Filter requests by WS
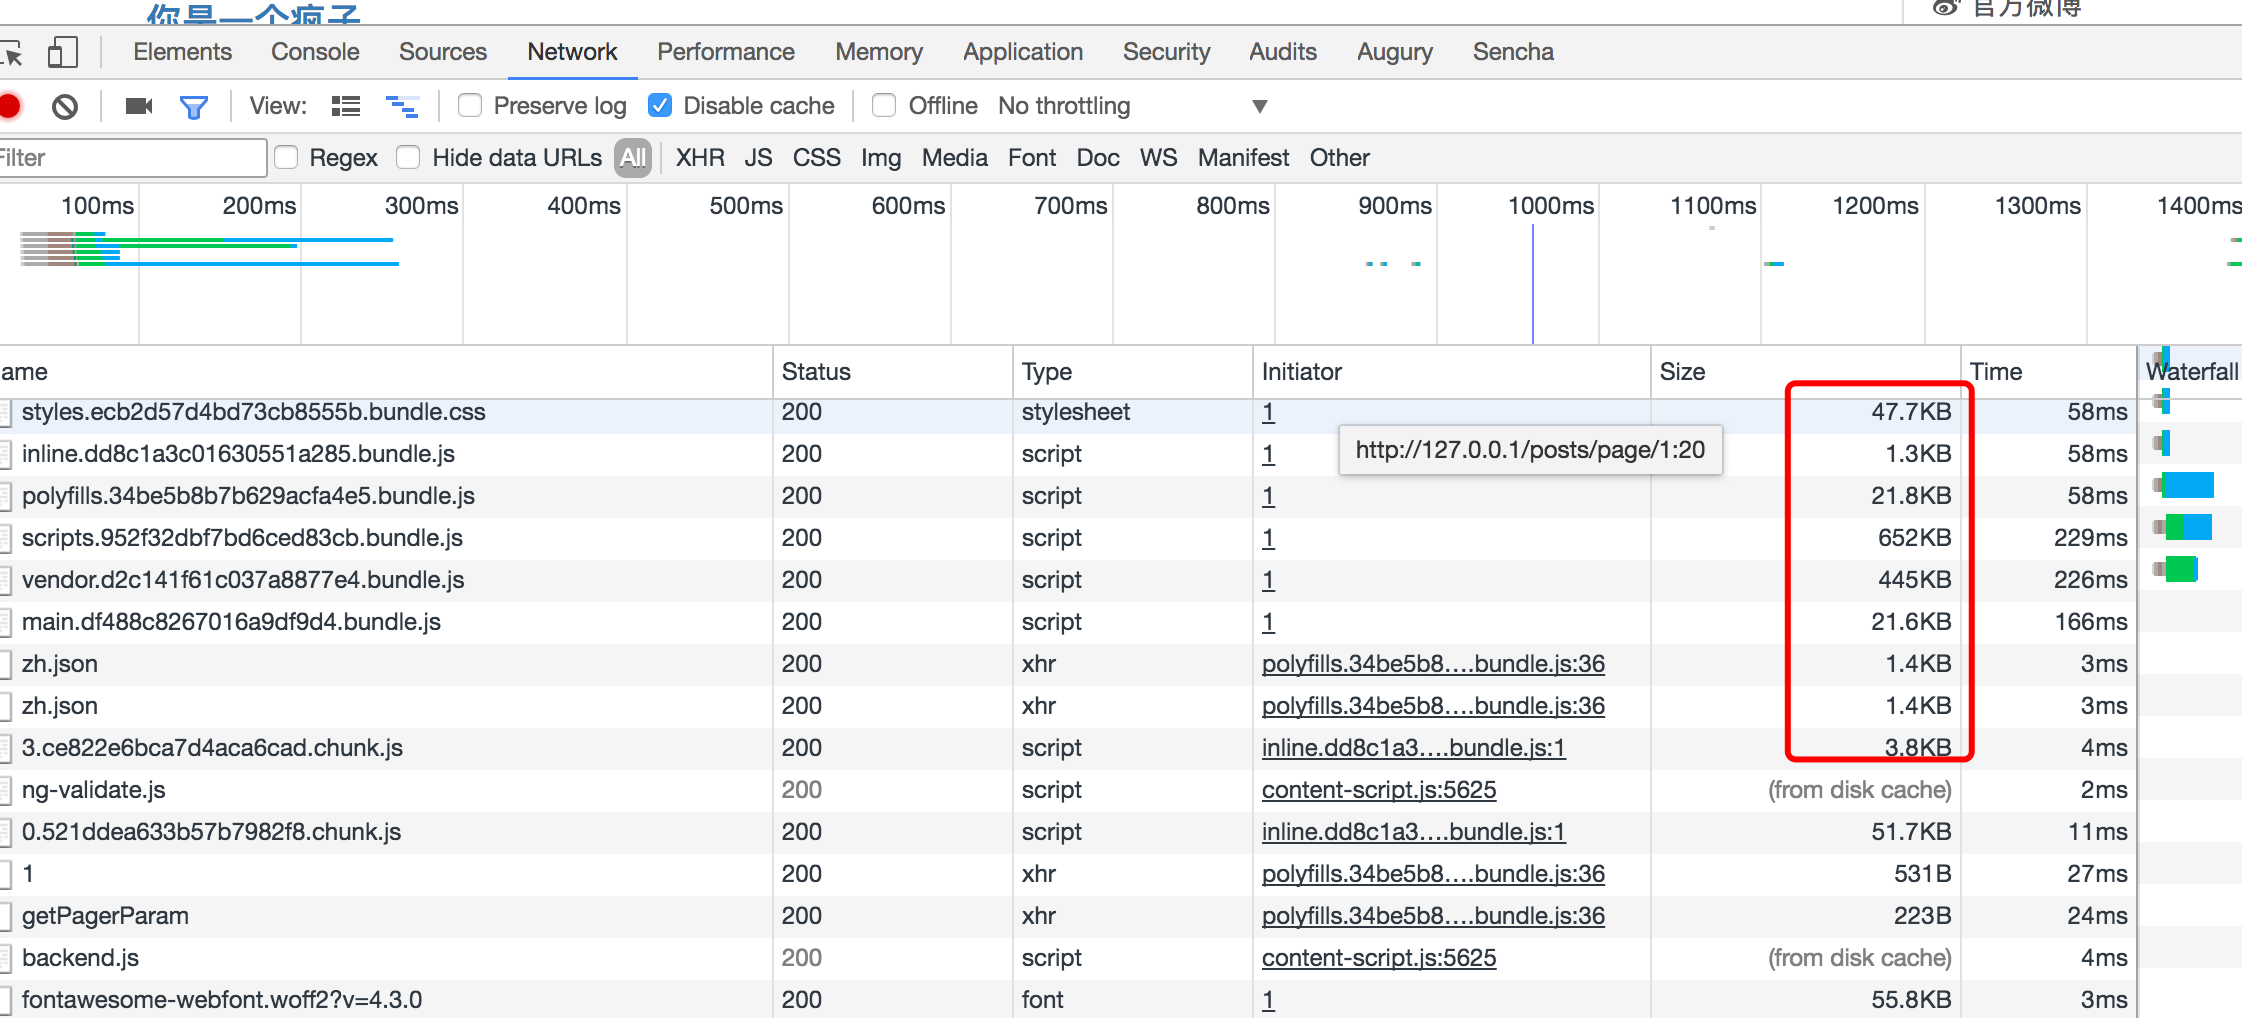 [1159, 158]
